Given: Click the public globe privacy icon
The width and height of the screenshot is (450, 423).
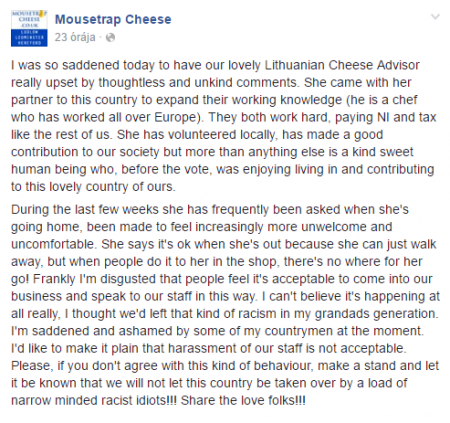Looking at the screenshot, I should click(x=110, y=37).
